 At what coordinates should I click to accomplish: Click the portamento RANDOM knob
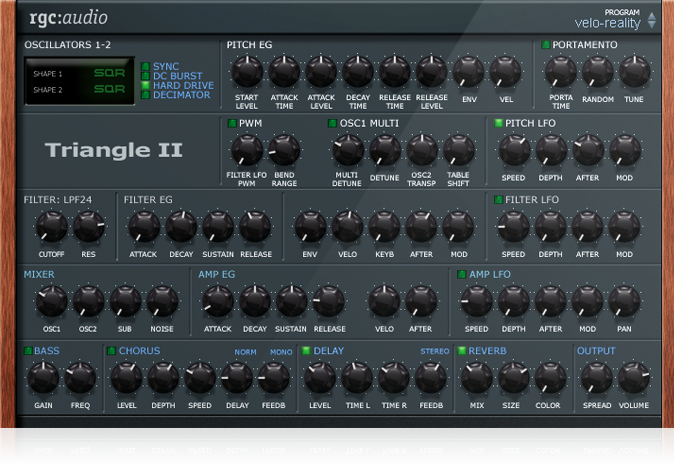point(598,72)
